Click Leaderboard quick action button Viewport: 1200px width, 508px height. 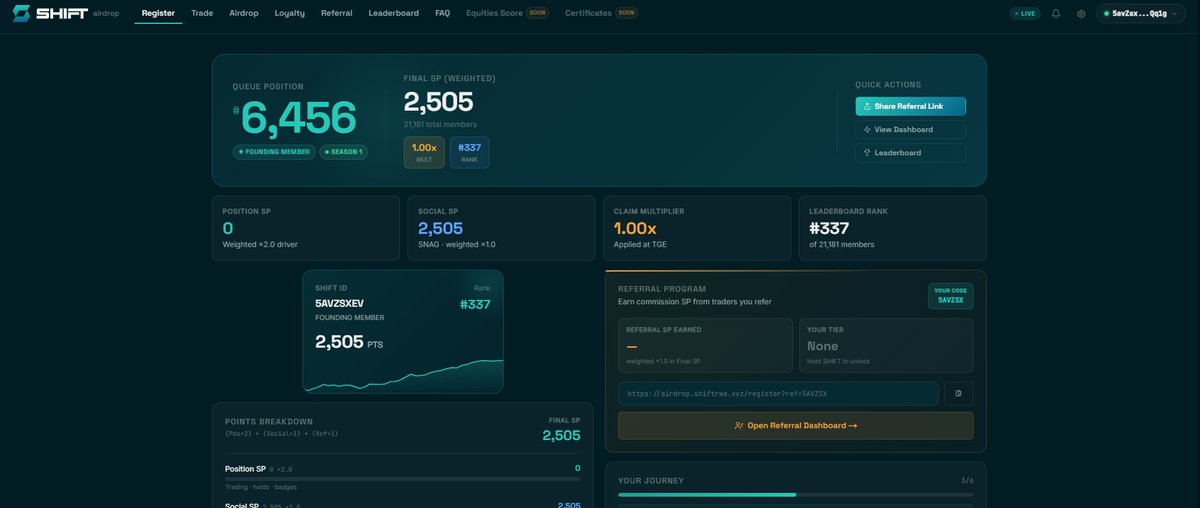[x=910, y=153]
